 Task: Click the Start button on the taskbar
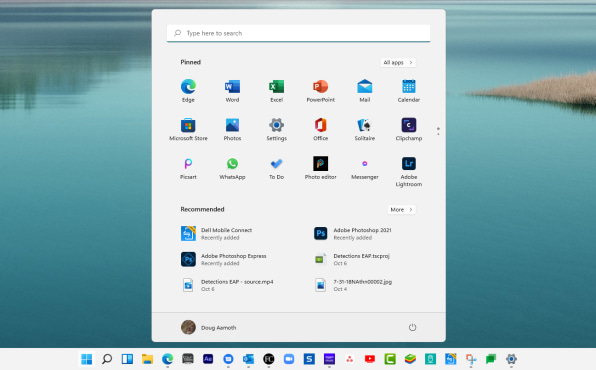point(87,359)
